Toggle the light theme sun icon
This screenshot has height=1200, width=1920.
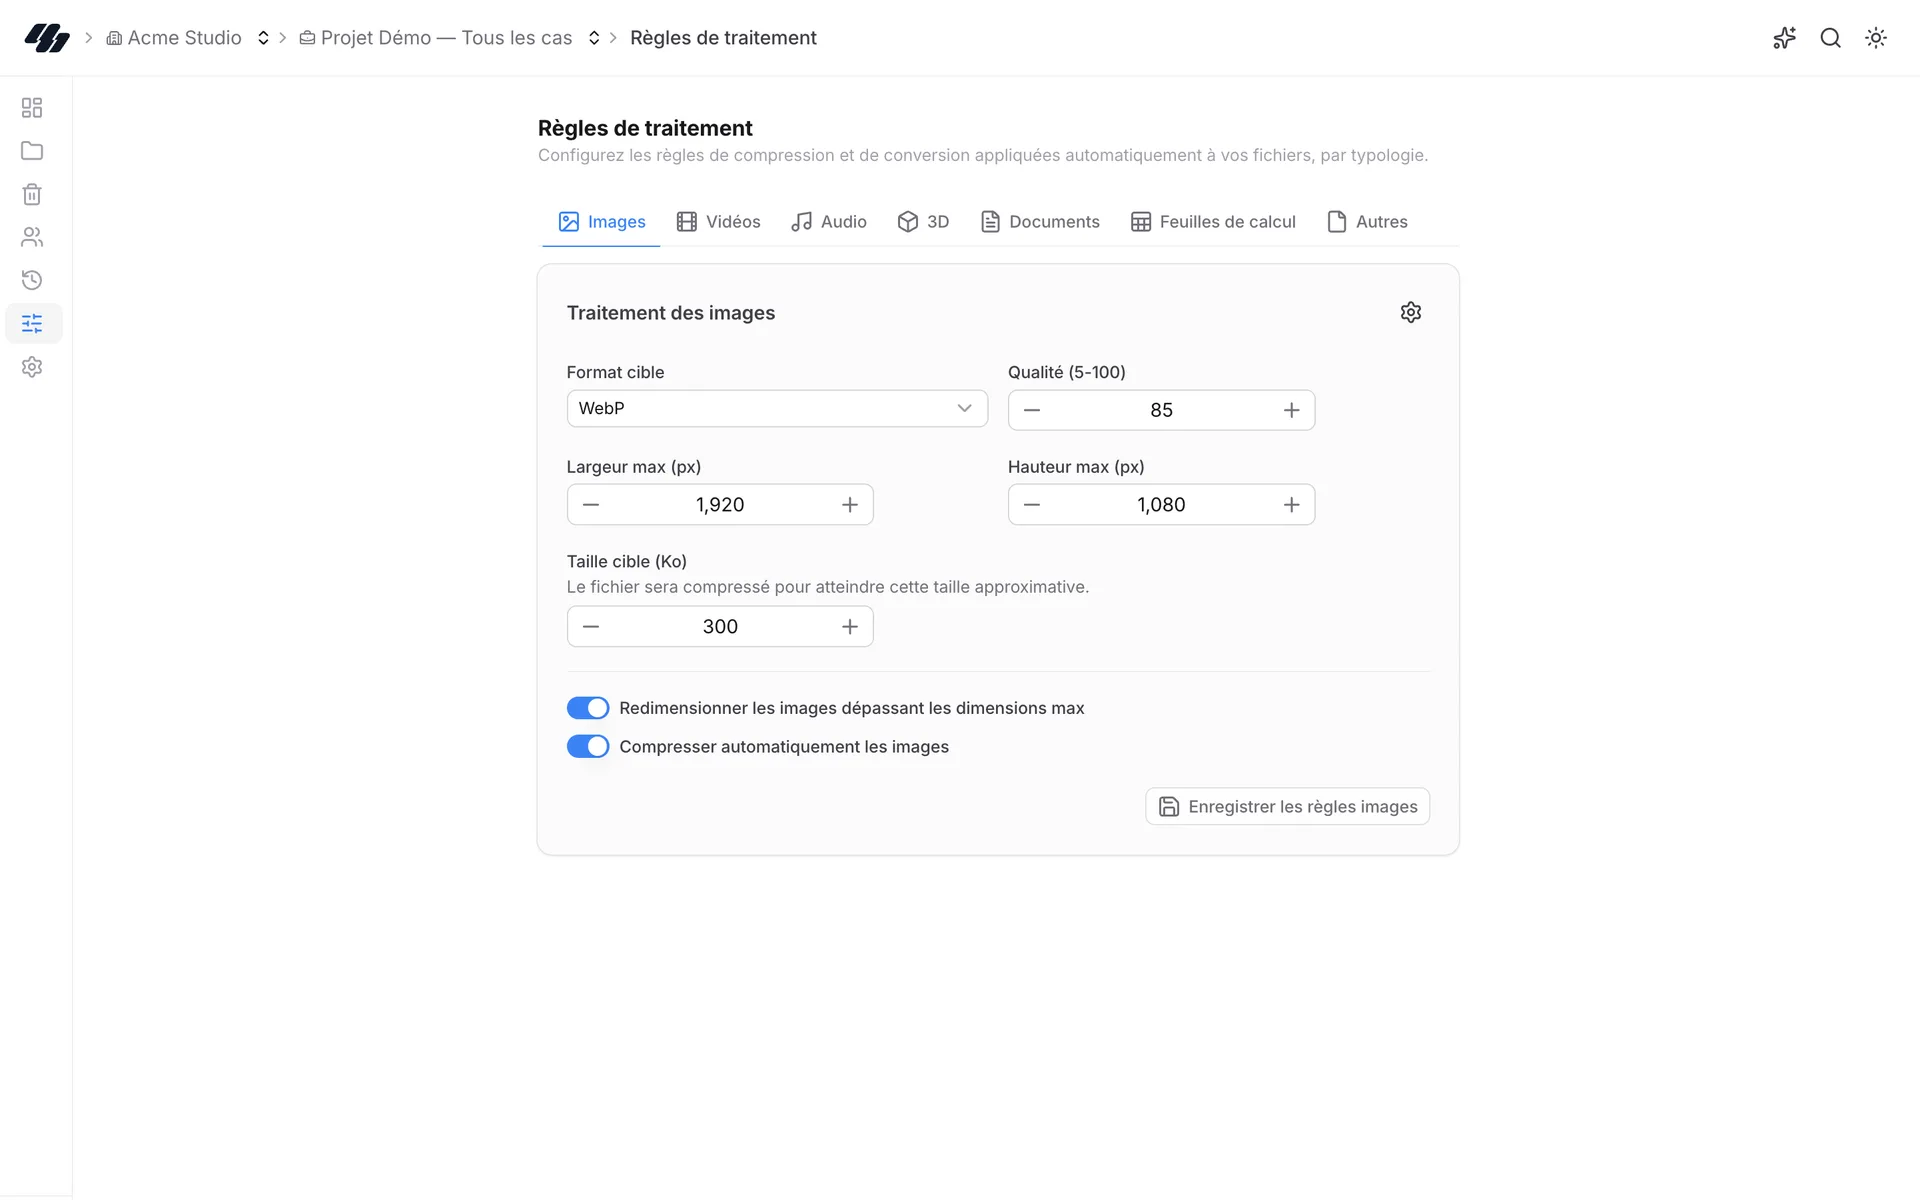pos(1876,38)
